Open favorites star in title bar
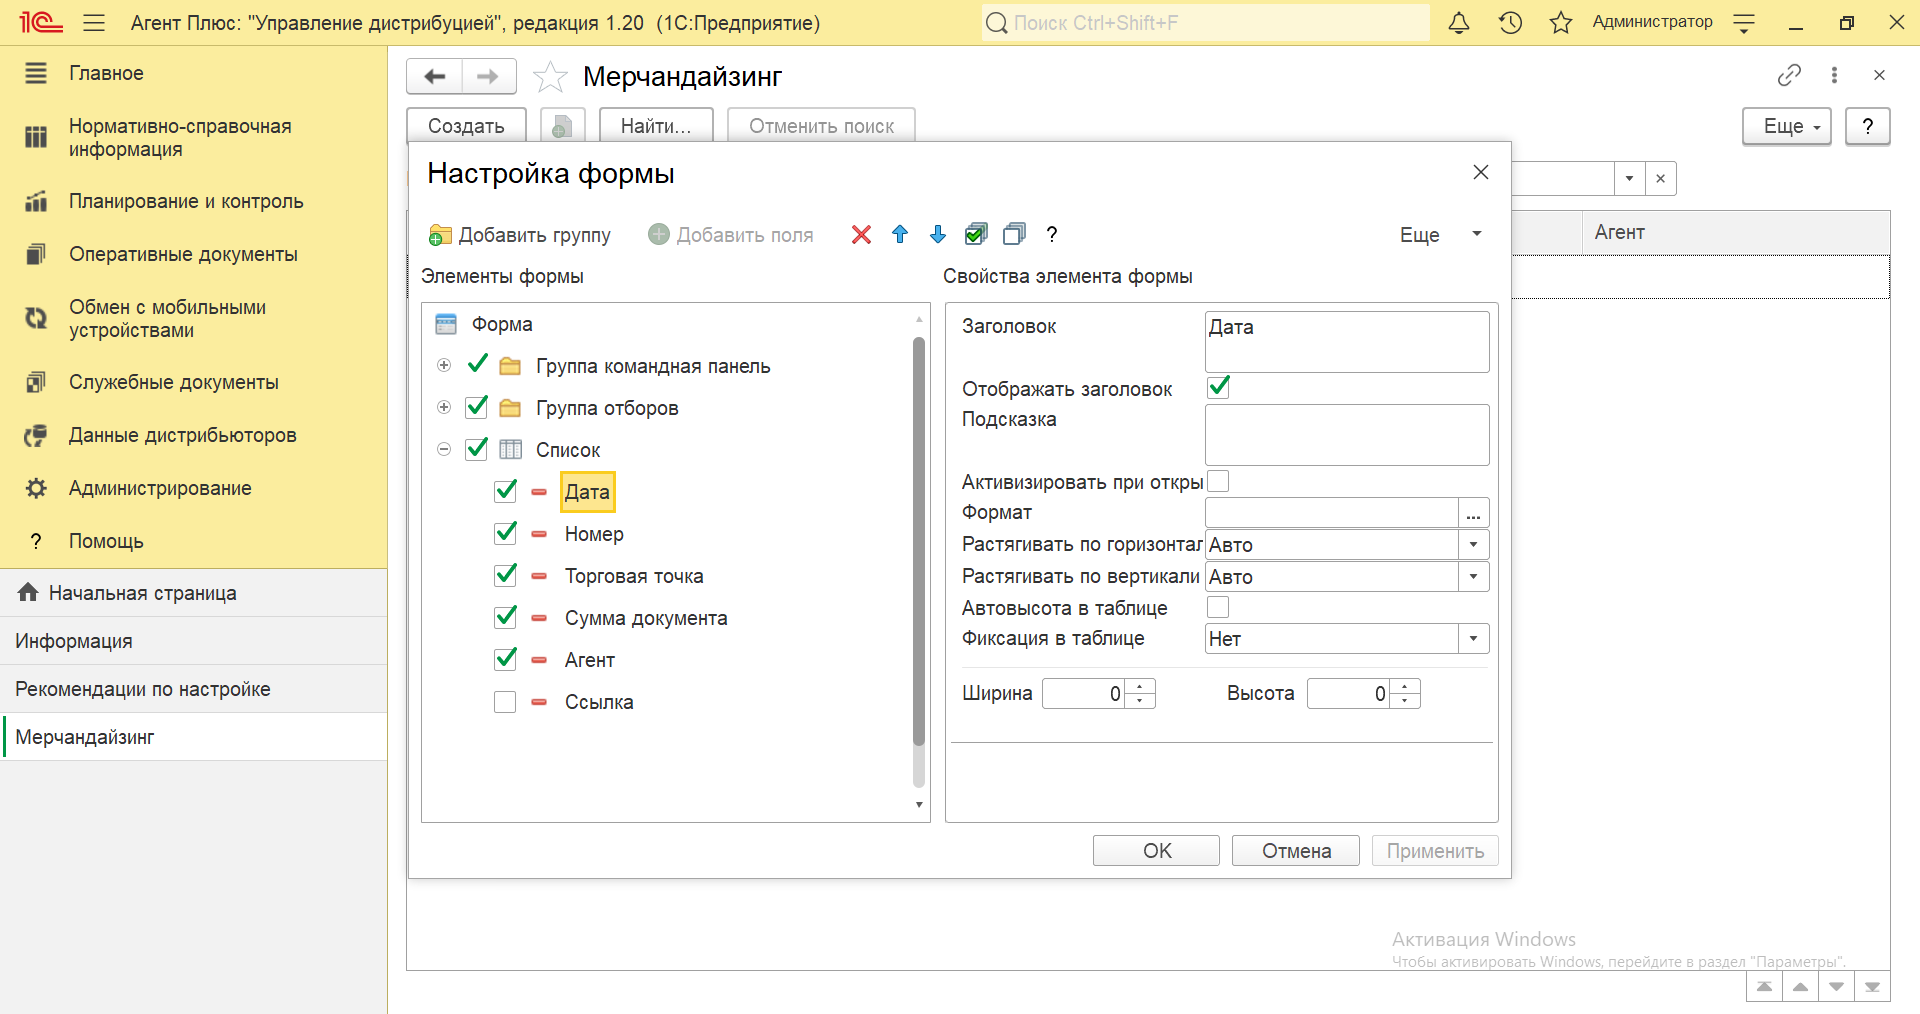The image size is (1920, 1014). pos(1561,22)
